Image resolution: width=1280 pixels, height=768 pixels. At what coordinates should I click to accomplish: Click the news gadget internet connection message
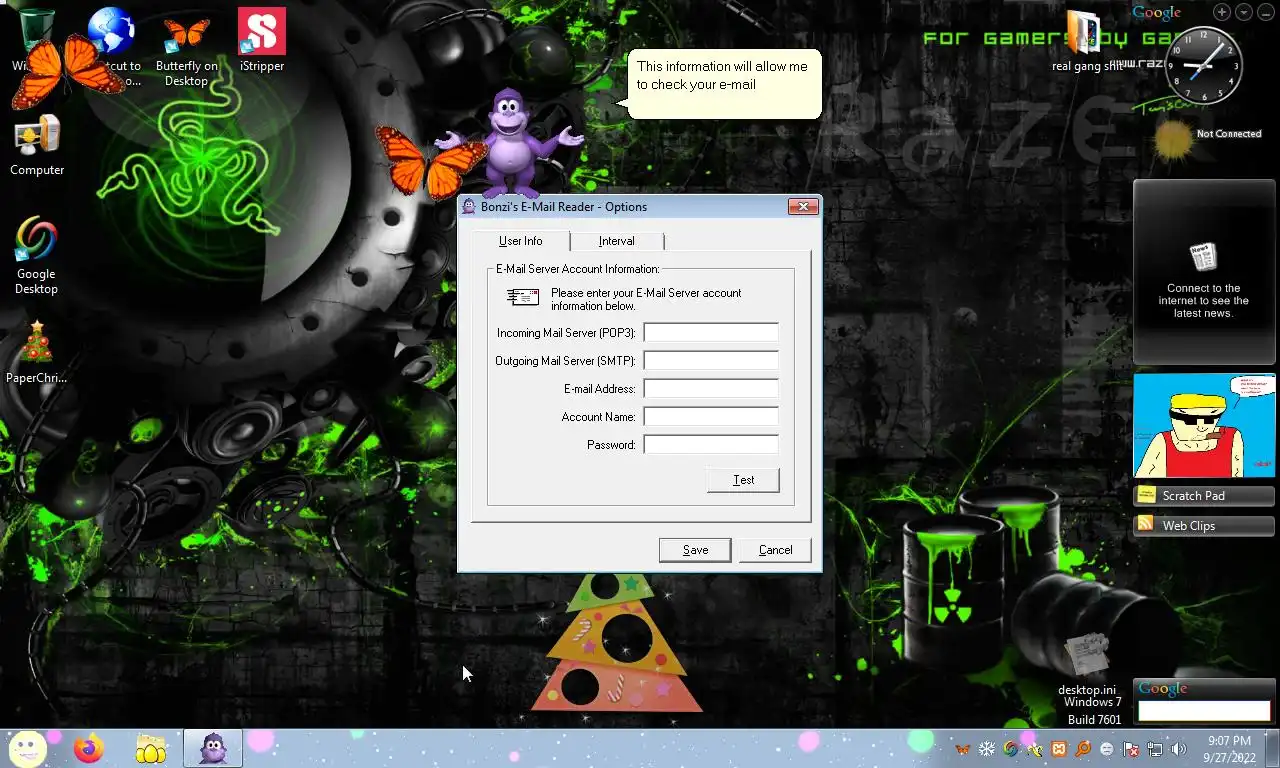[1204, 301]
